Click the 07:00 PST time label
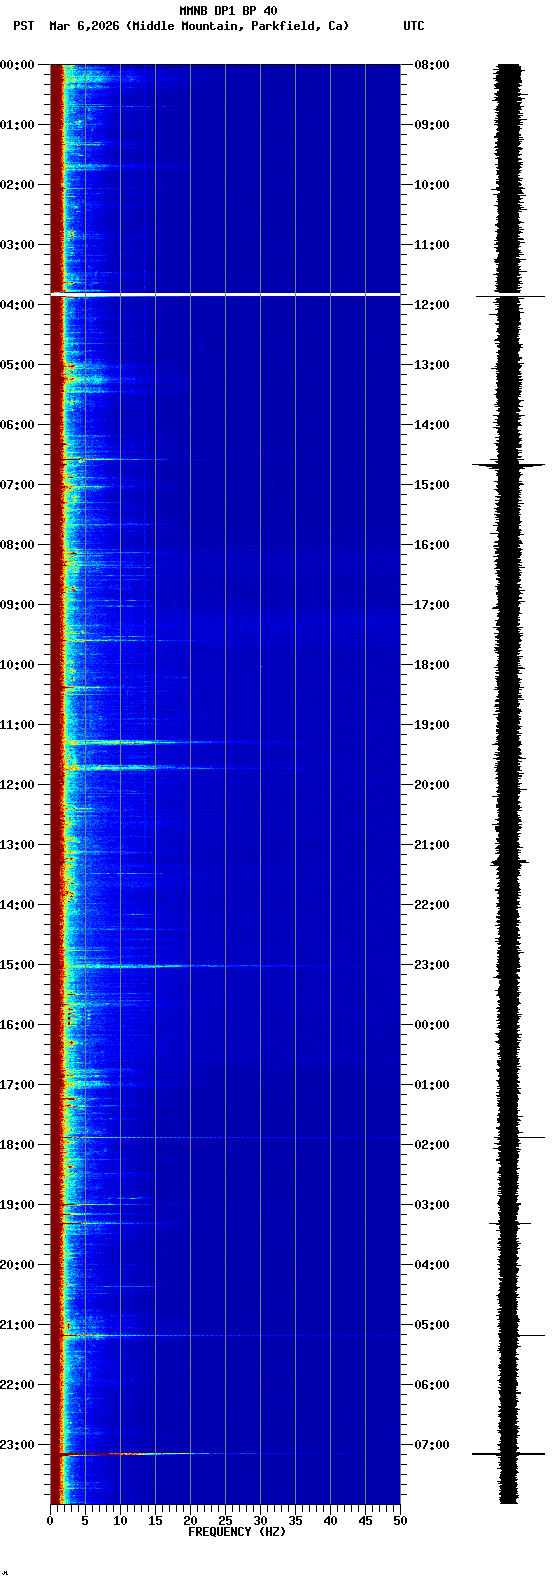This screenshot has height=1584, width=552. pos(18,485)
